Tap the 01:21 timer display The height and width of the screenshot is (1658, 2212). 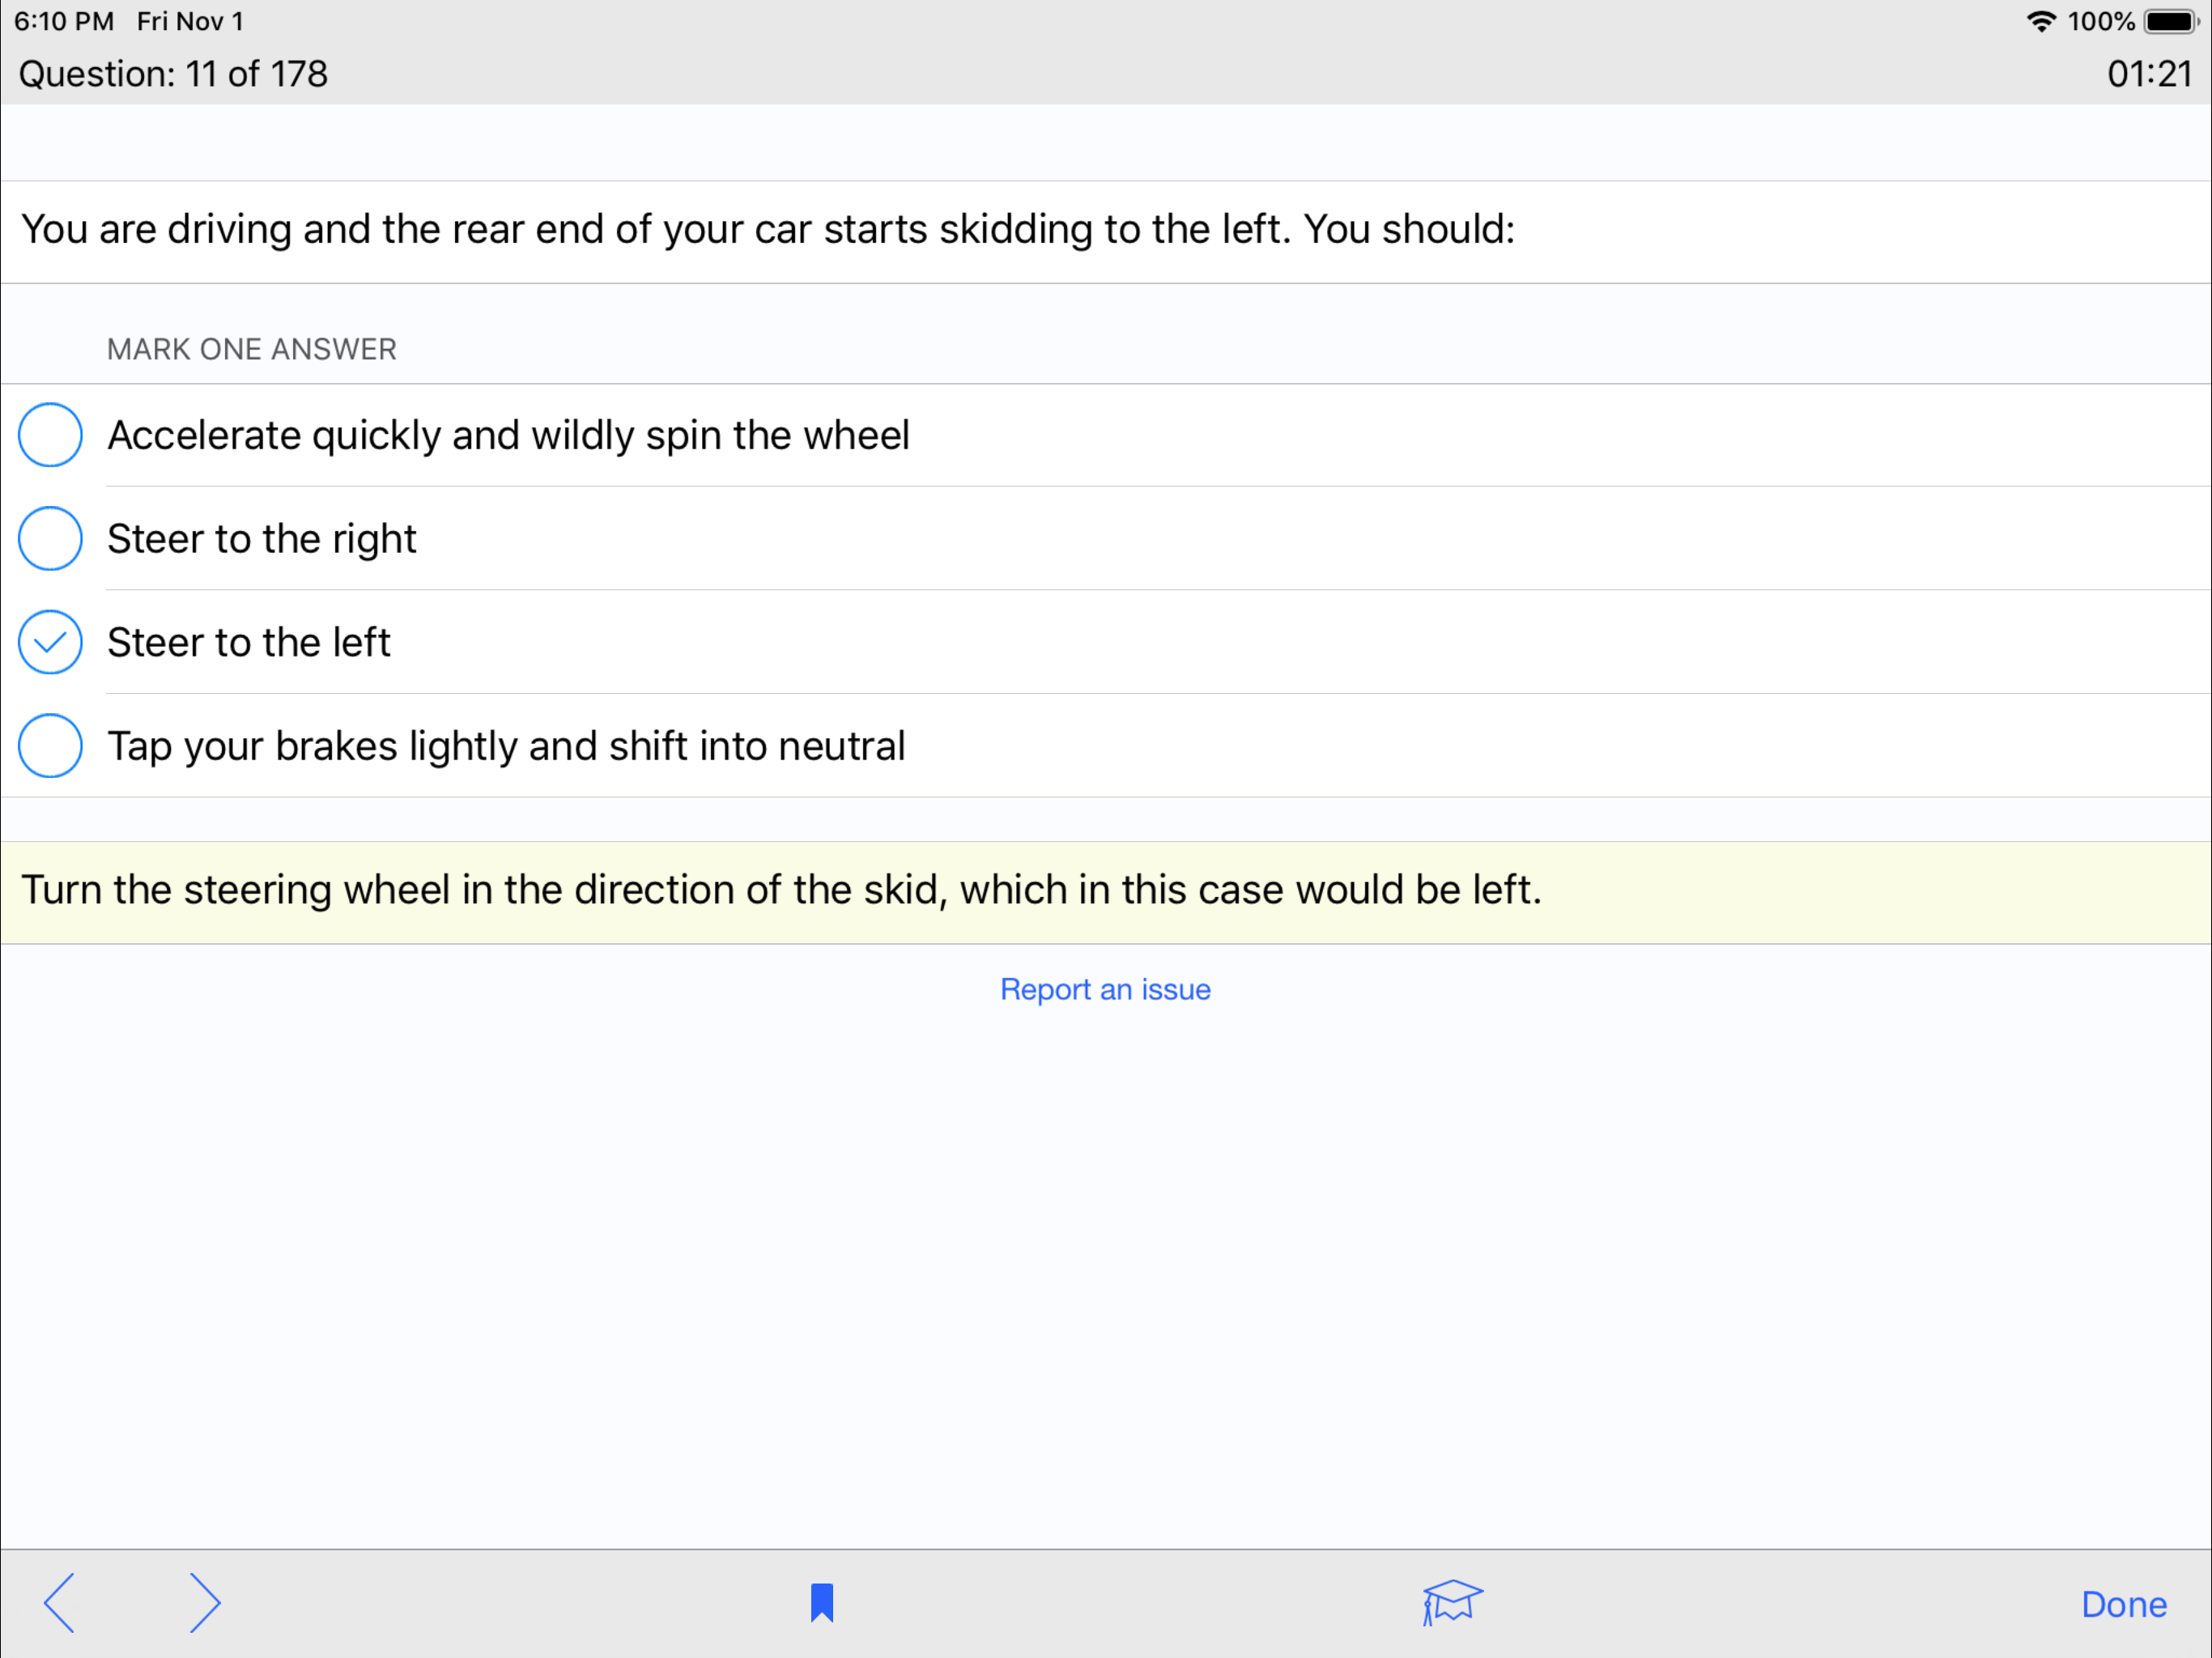(2148, 74)
